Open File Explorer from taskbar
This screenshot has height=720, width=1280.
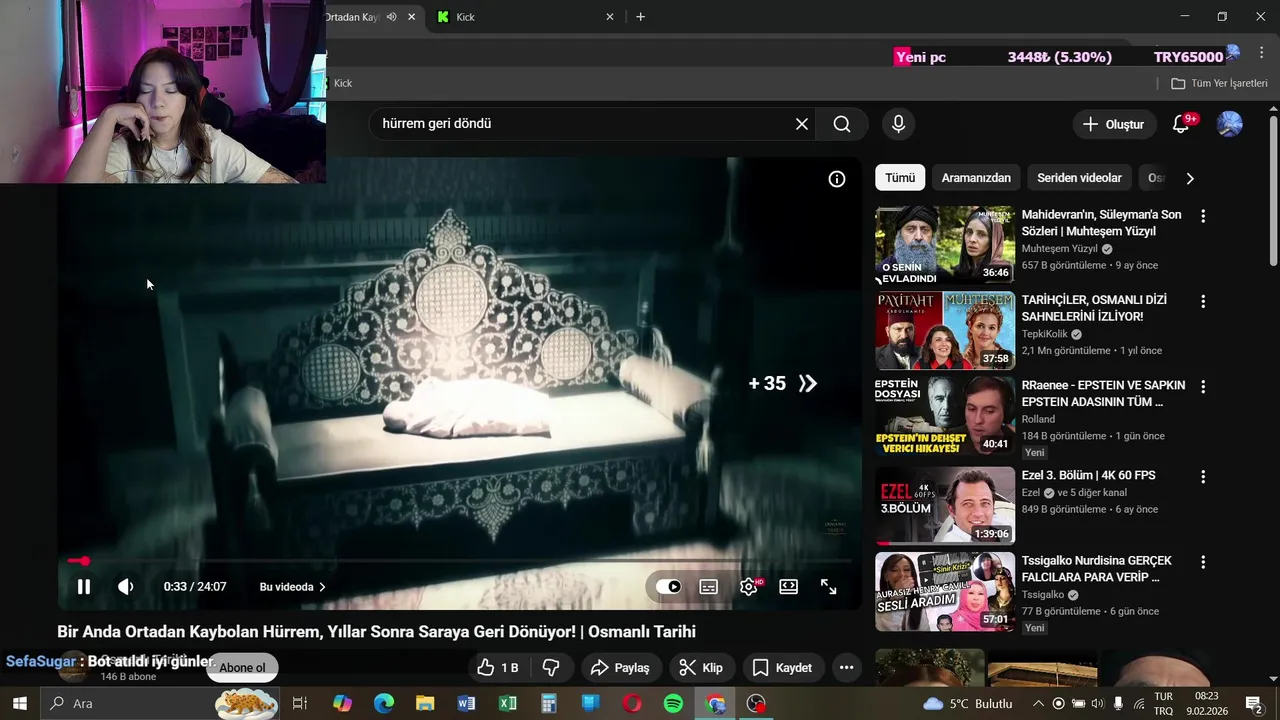(x=425, y=704)
